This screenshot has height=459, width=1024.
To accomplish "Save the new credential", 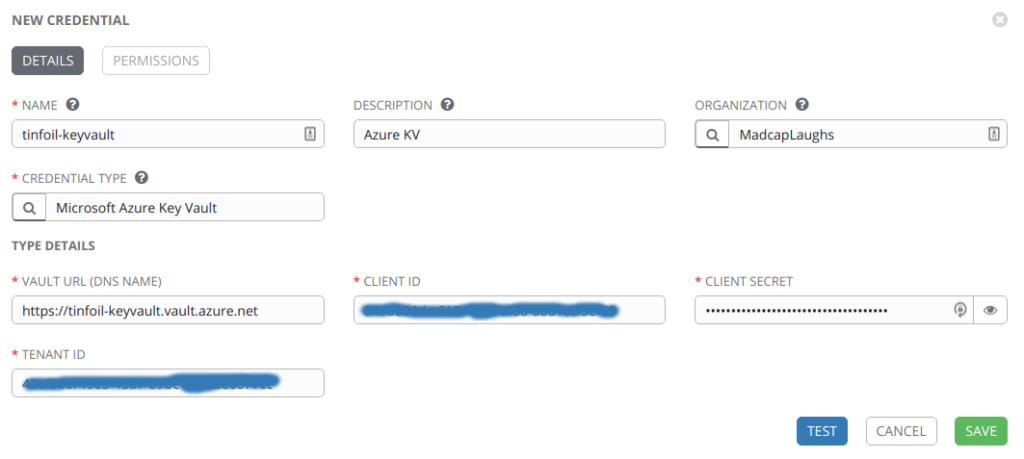I will pos(980,431).
